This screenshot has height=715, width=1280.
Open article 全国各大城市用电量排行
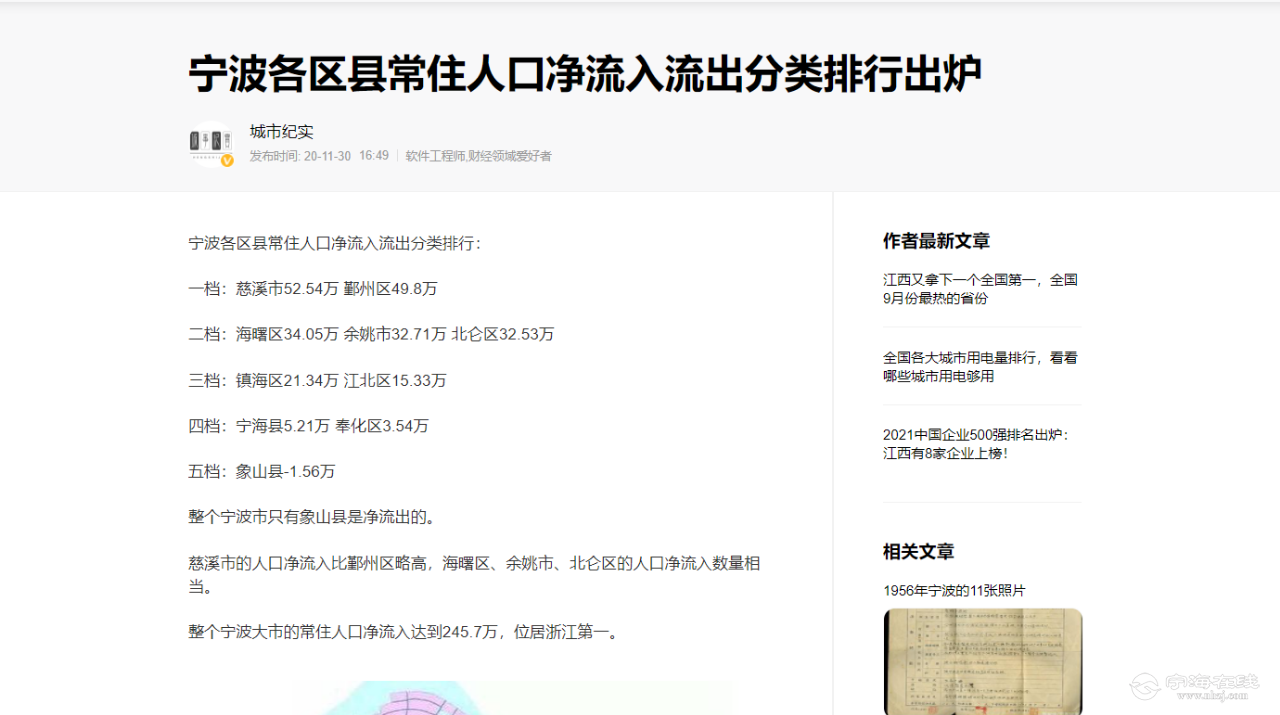pos(980,367)
